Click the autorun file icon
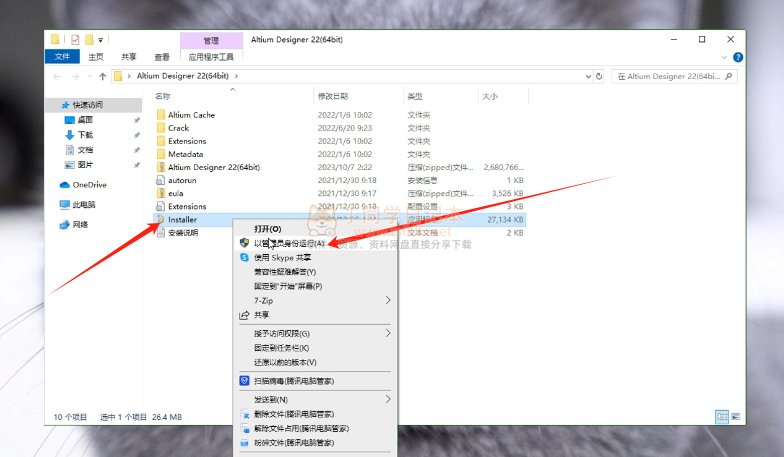Screen dimensions: 784x457 160,180
